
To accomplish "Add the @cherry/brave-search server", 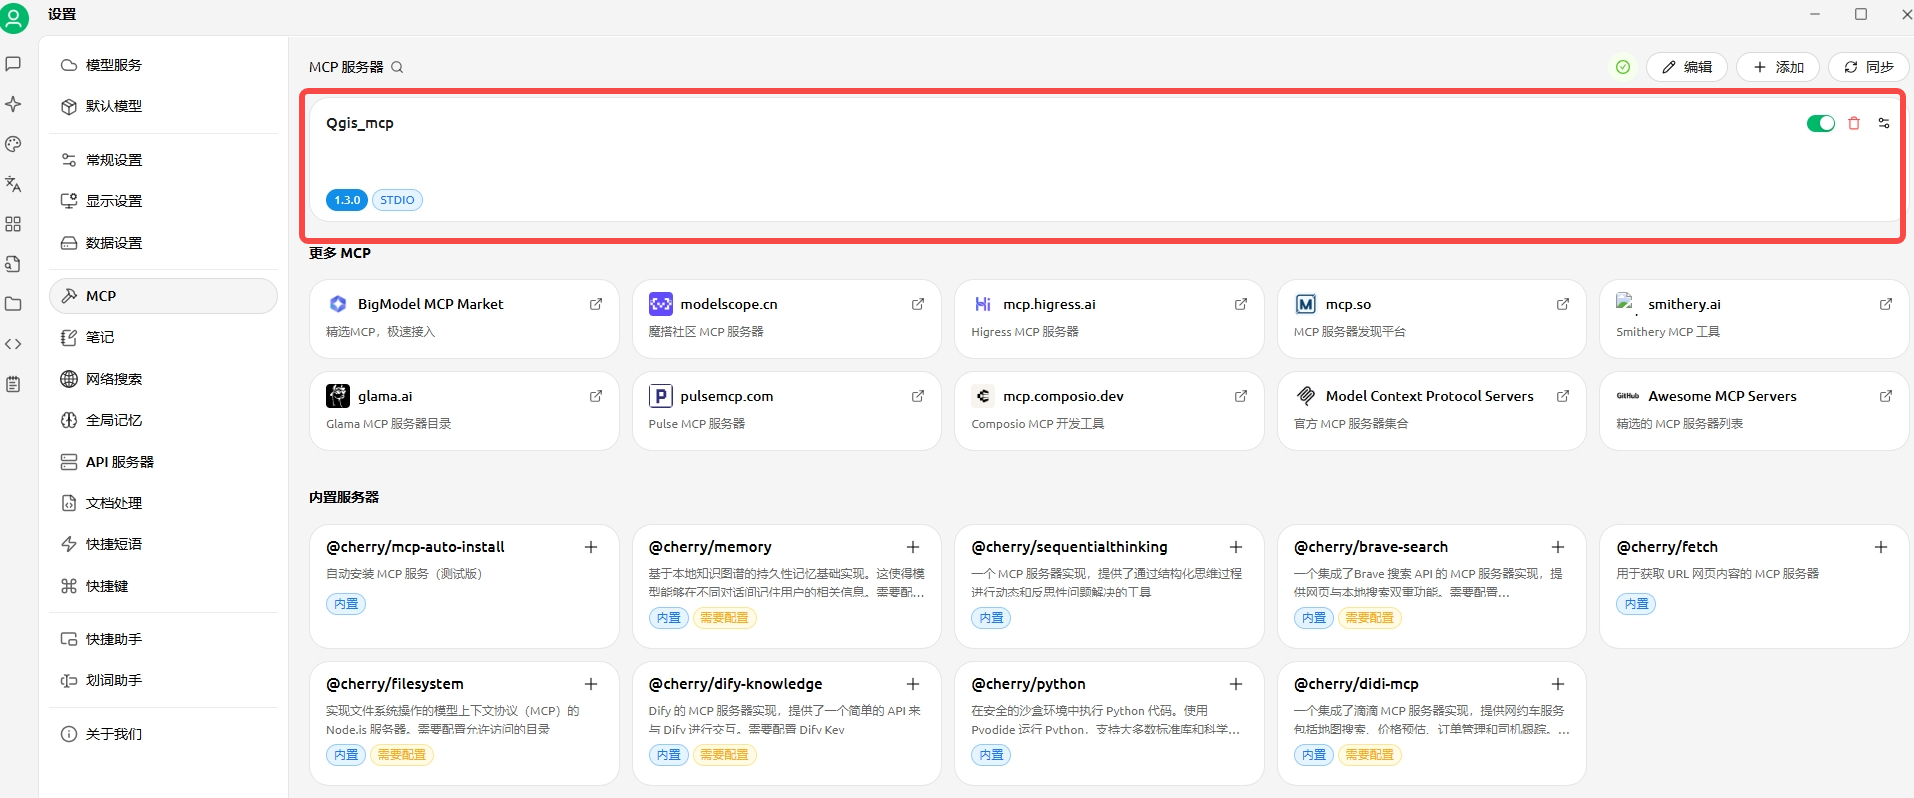I will pyautogui.click(x=1558, y=547).
